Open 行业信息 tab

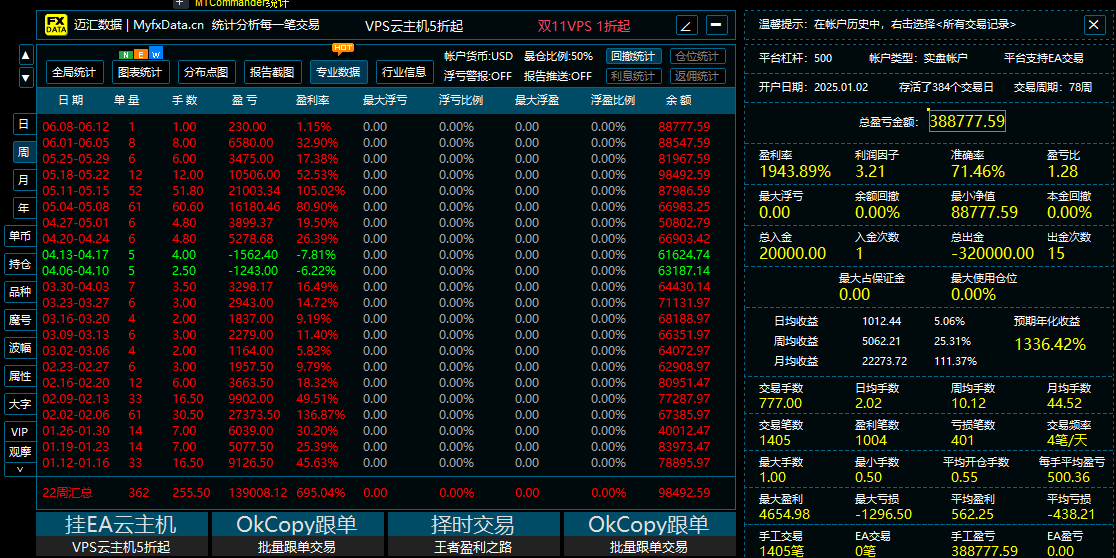coord(404,72)
